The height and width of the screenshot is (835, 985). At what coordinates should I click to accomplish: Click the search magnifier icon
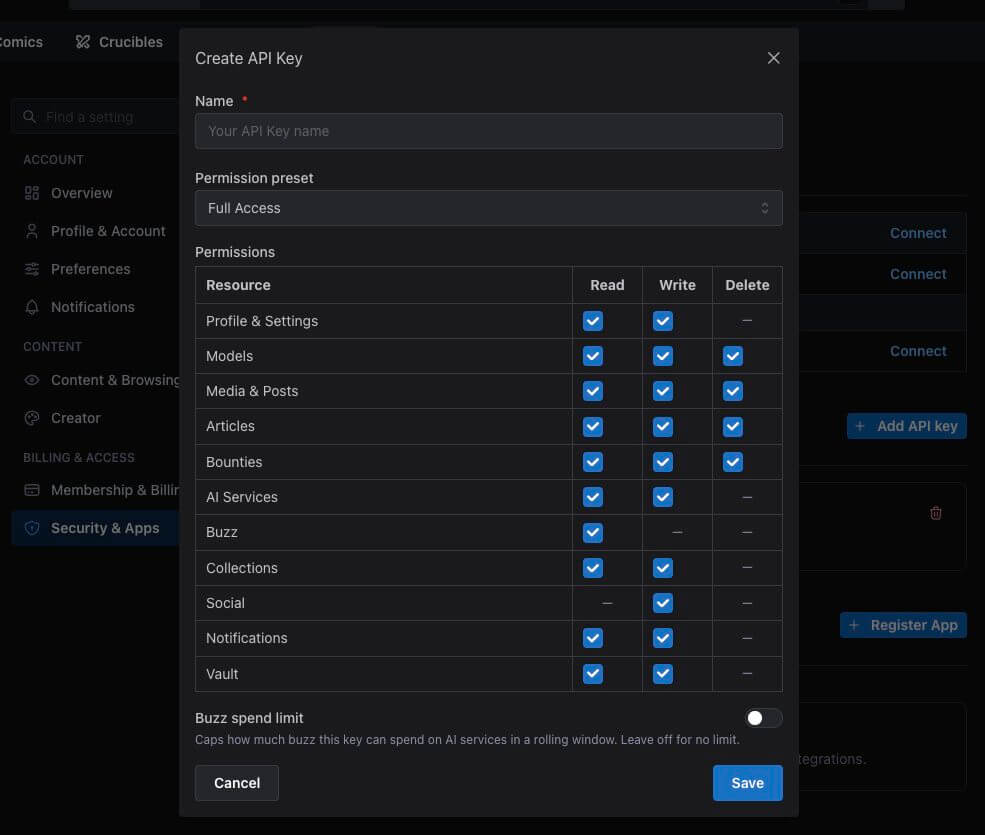click(x=30, y=117)
